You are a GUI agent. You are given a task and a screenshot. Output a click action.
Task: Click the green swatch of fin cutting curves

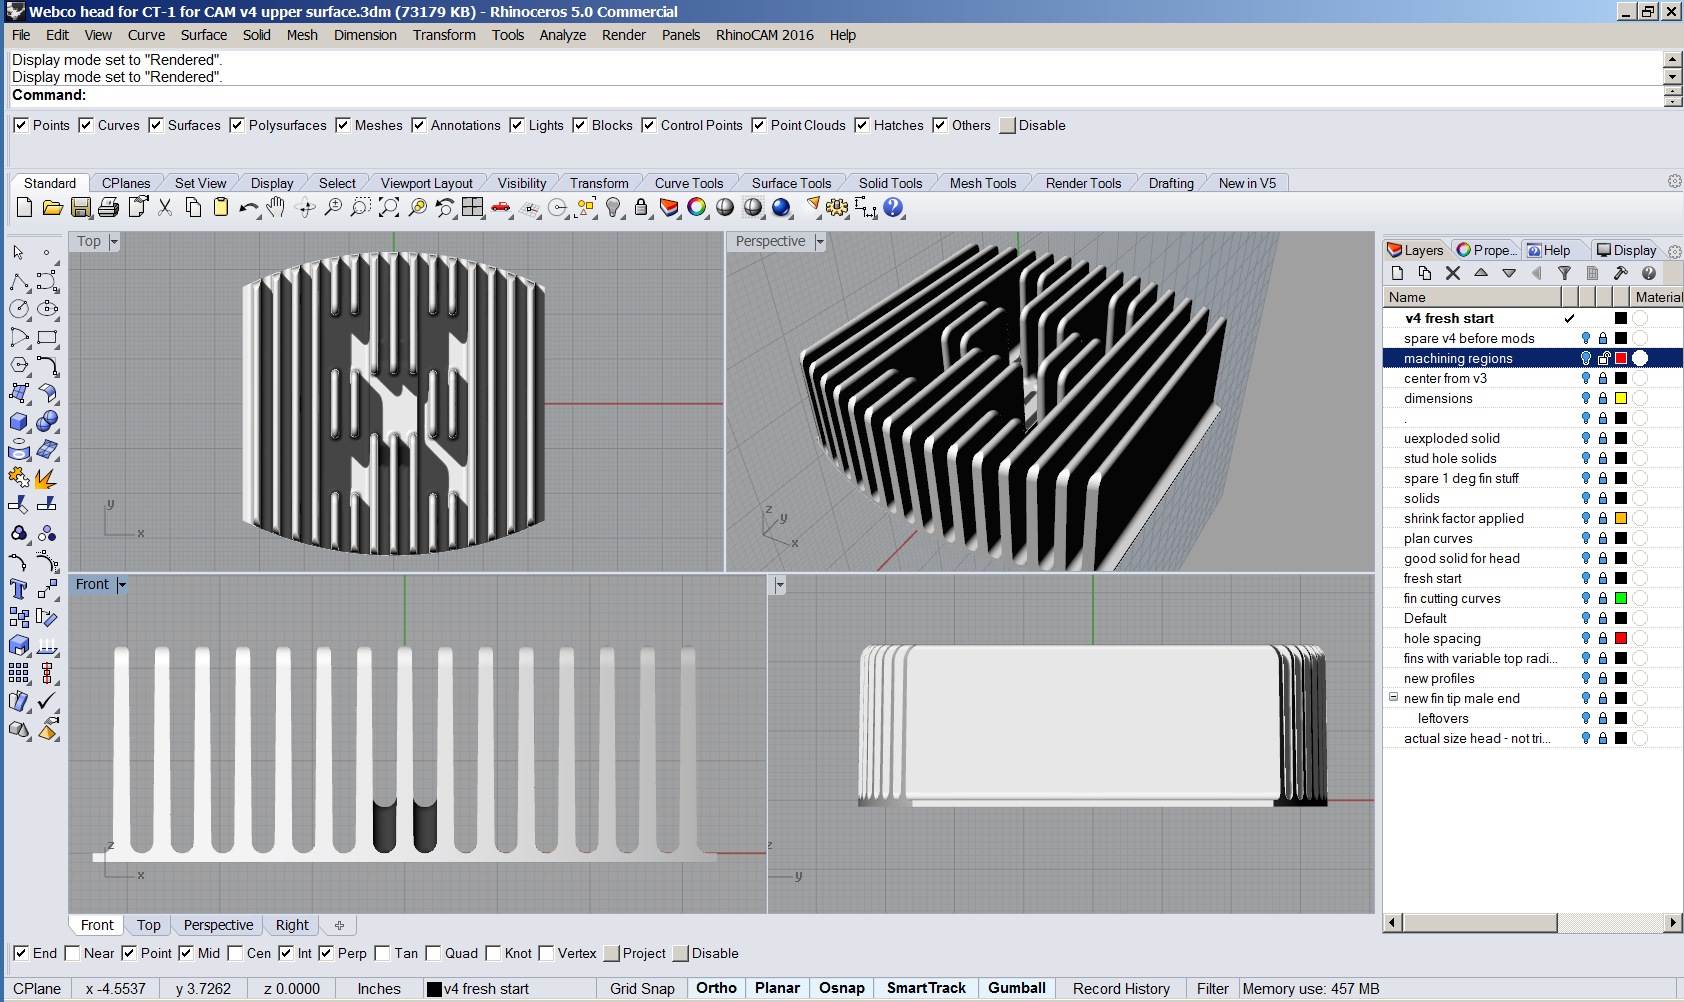point(1621,598)
